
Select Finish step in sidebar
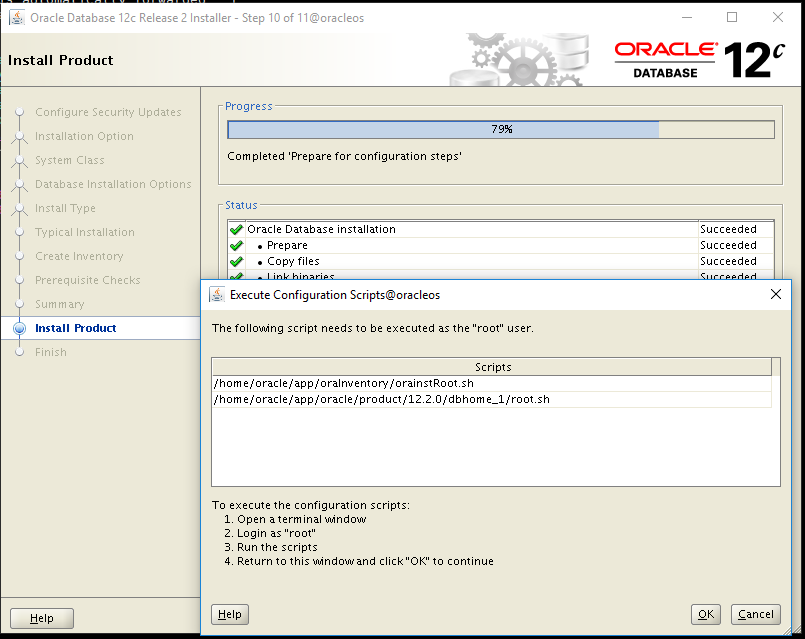pyautogui.click(x=51, y=352)
